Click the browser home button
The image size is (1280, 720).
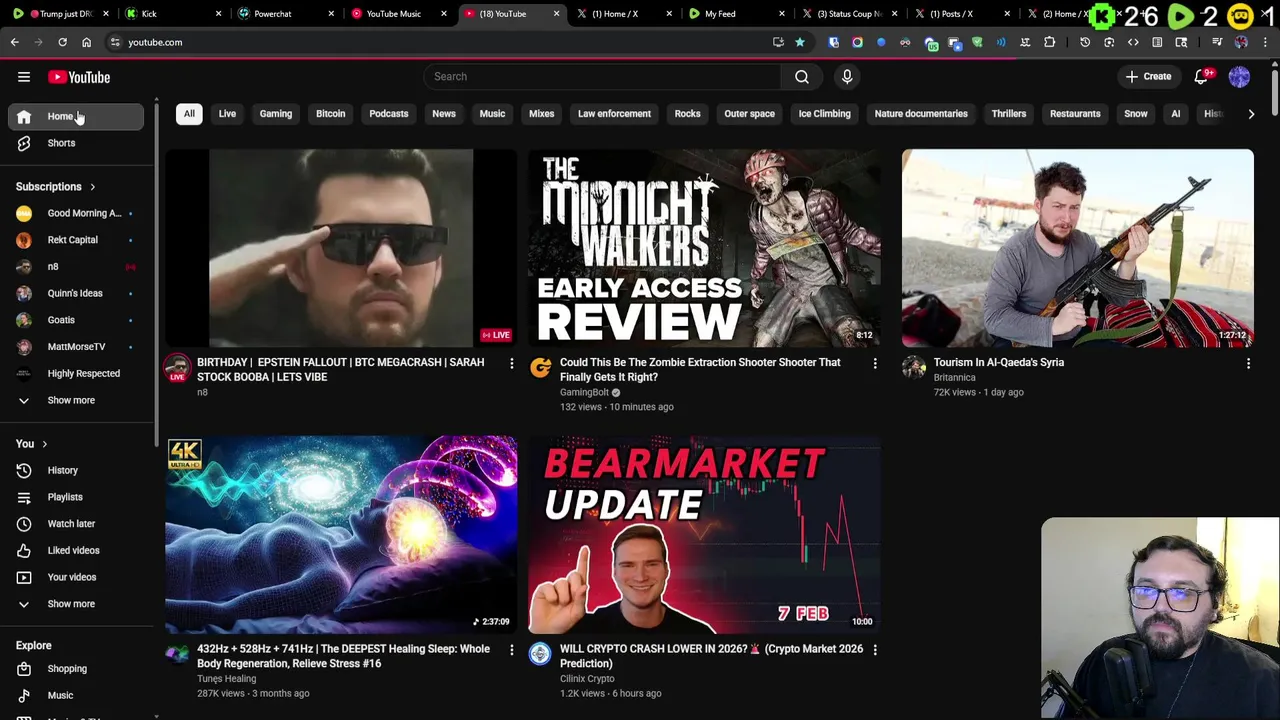[x=86, y=42]
